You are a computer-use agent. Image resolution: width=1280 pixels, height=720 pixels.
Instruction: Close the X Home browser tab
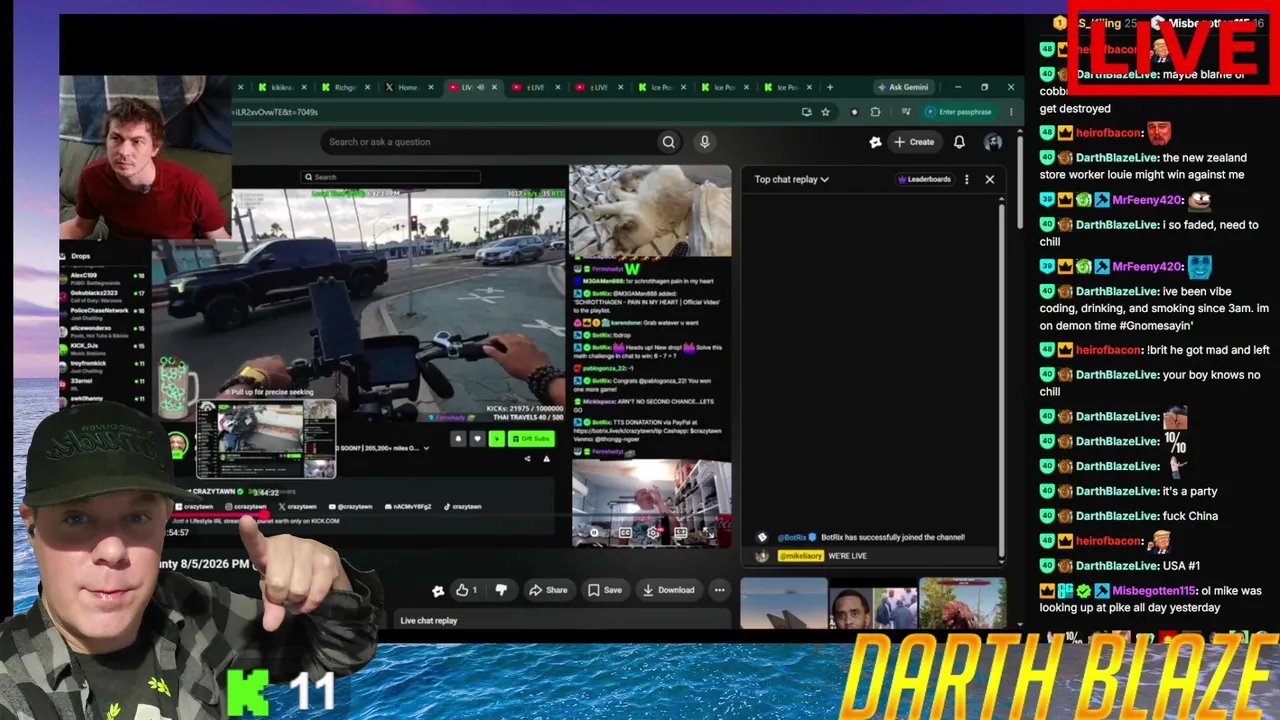pyautogui.click(x=432, y=87)
